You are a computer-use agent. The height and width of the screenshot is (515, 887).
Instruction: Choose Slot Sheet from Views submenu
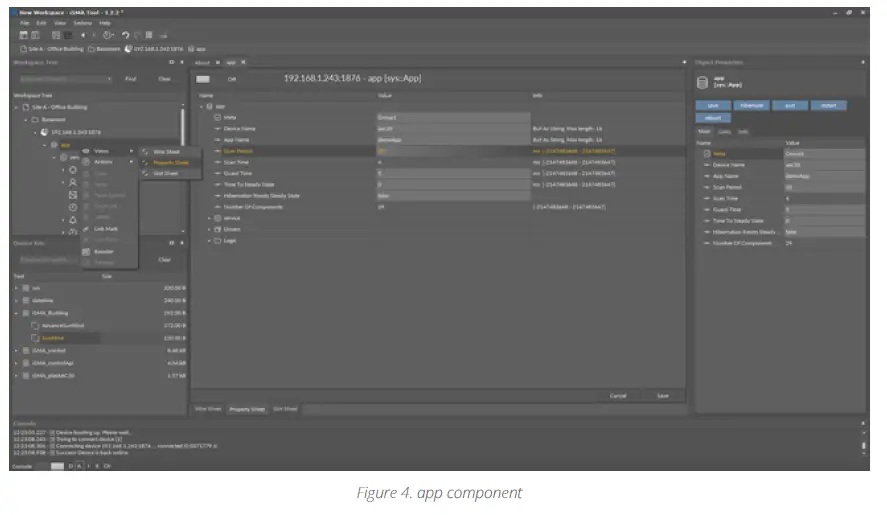coord(170,173)
